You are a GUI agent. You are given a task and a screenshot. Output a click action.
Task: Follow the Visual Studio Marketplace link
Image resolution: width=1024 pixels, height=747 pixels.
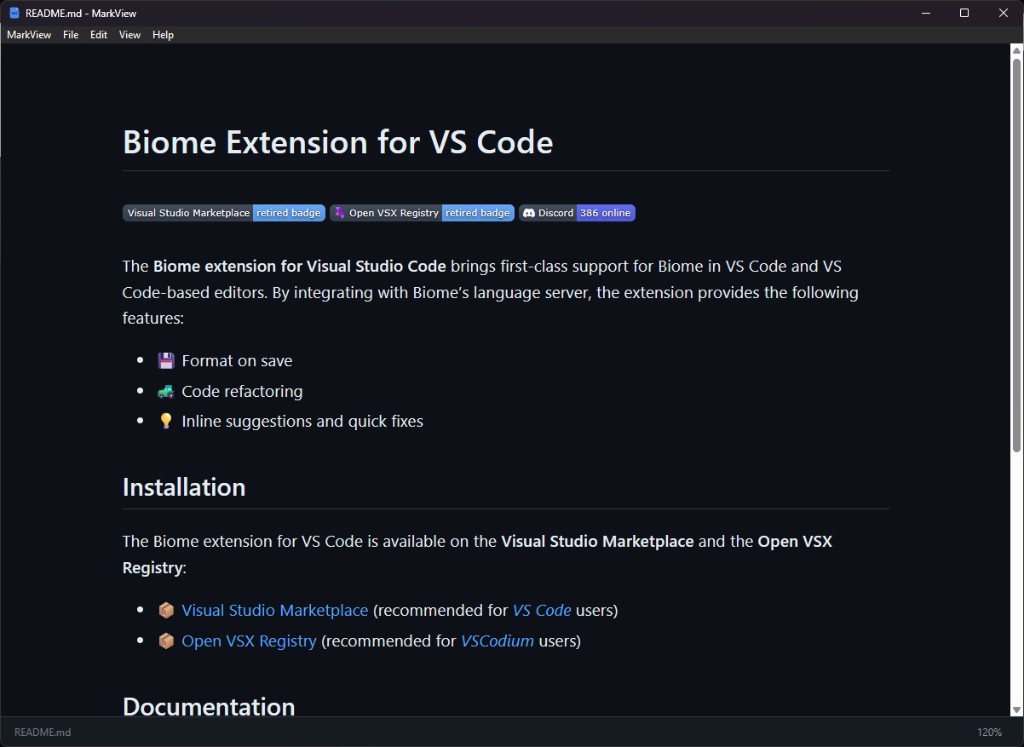[275, 610]
